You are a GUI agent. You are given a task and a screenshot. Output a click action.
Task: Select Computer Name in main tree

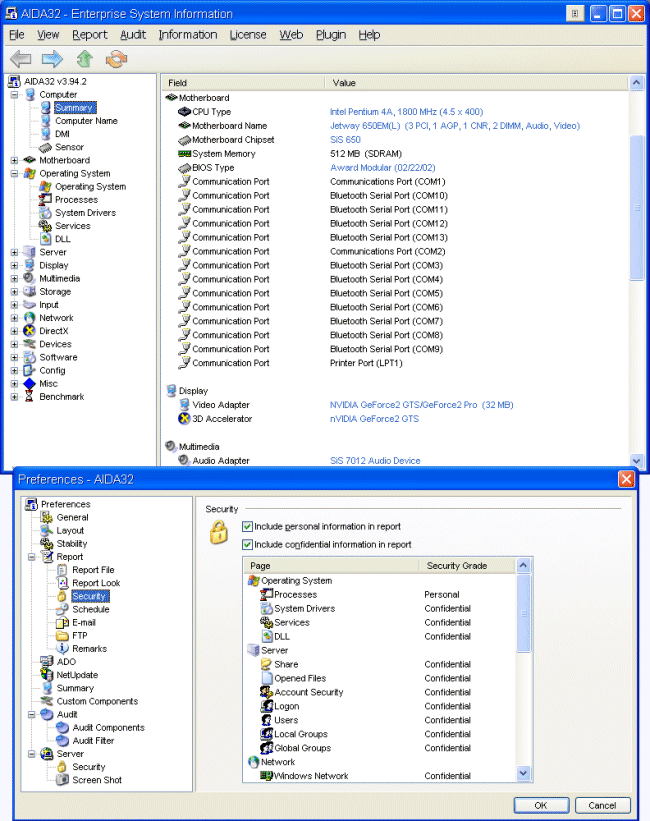click(86, 120)
